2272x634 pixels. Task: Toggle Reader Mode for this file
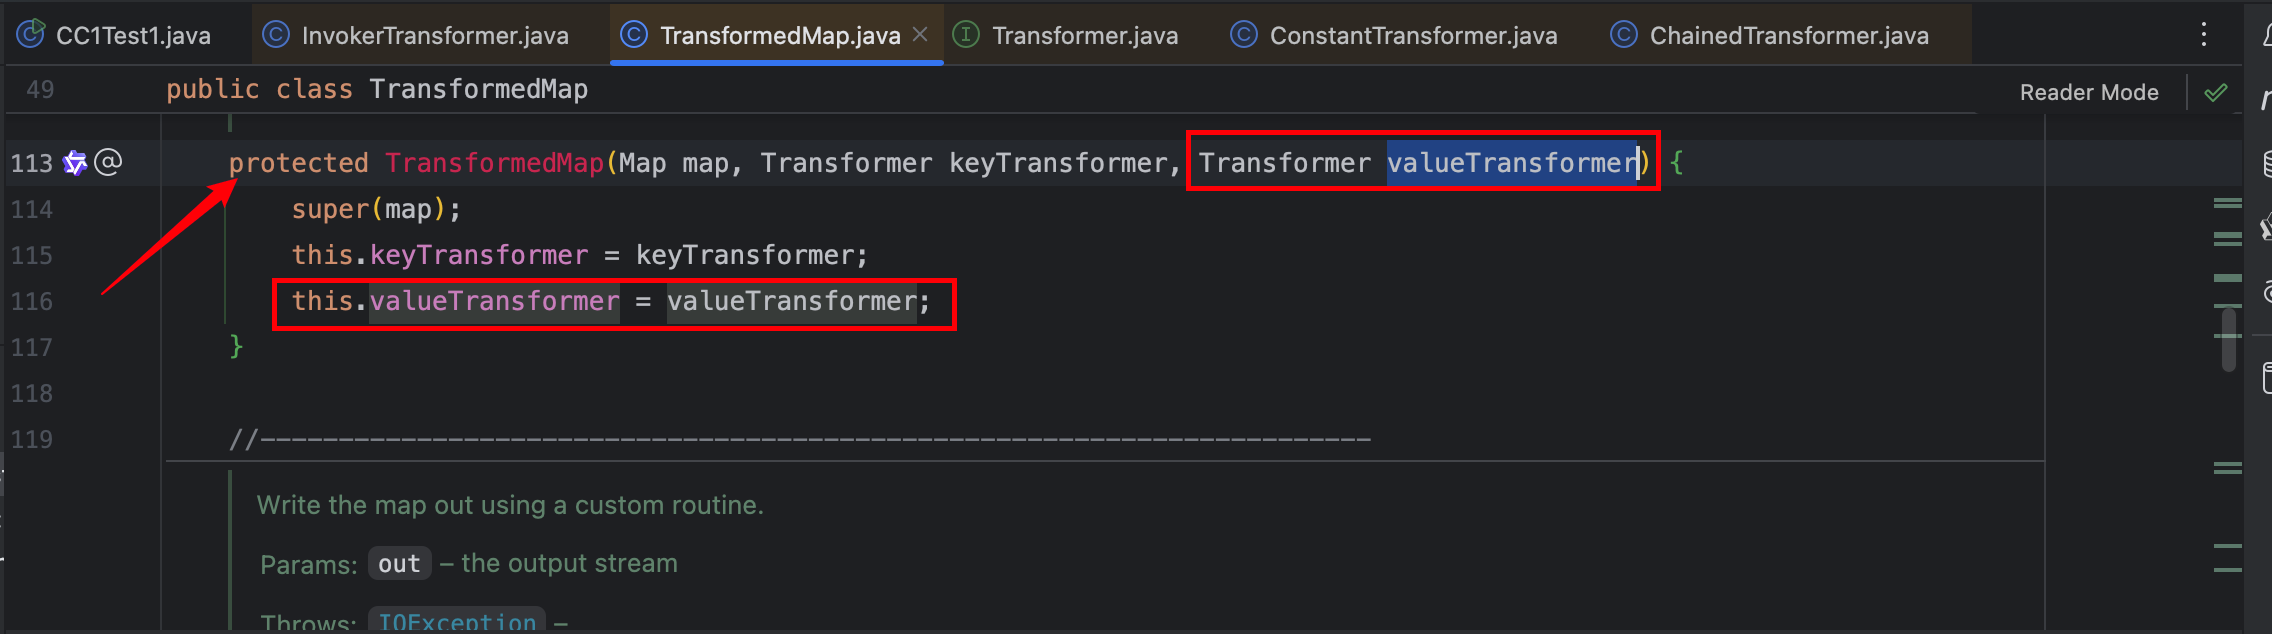(2088, 92)
